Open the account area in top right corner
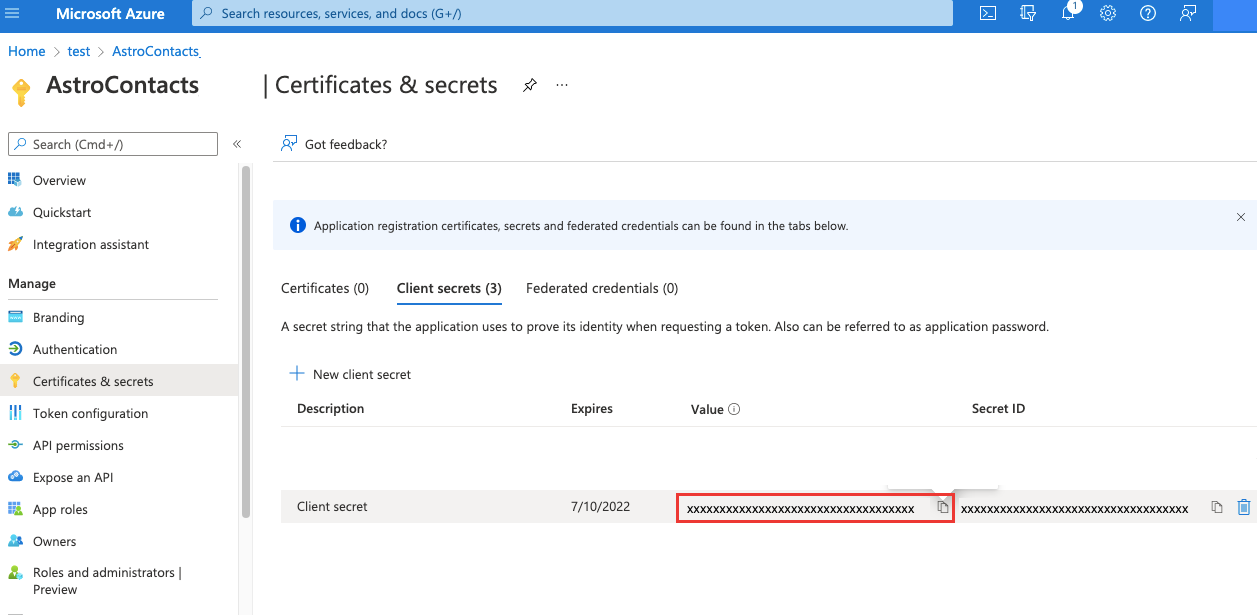 (1234, 14)
